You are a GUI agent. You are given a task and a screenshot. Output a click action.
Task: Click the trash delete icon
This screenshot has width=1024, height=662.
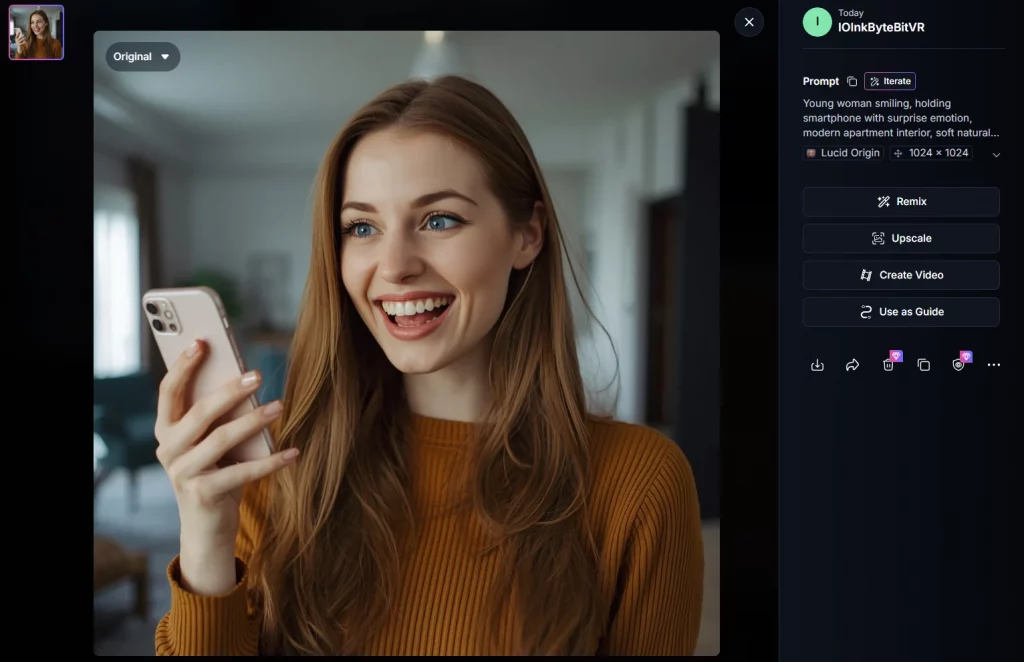coord(888,366)
